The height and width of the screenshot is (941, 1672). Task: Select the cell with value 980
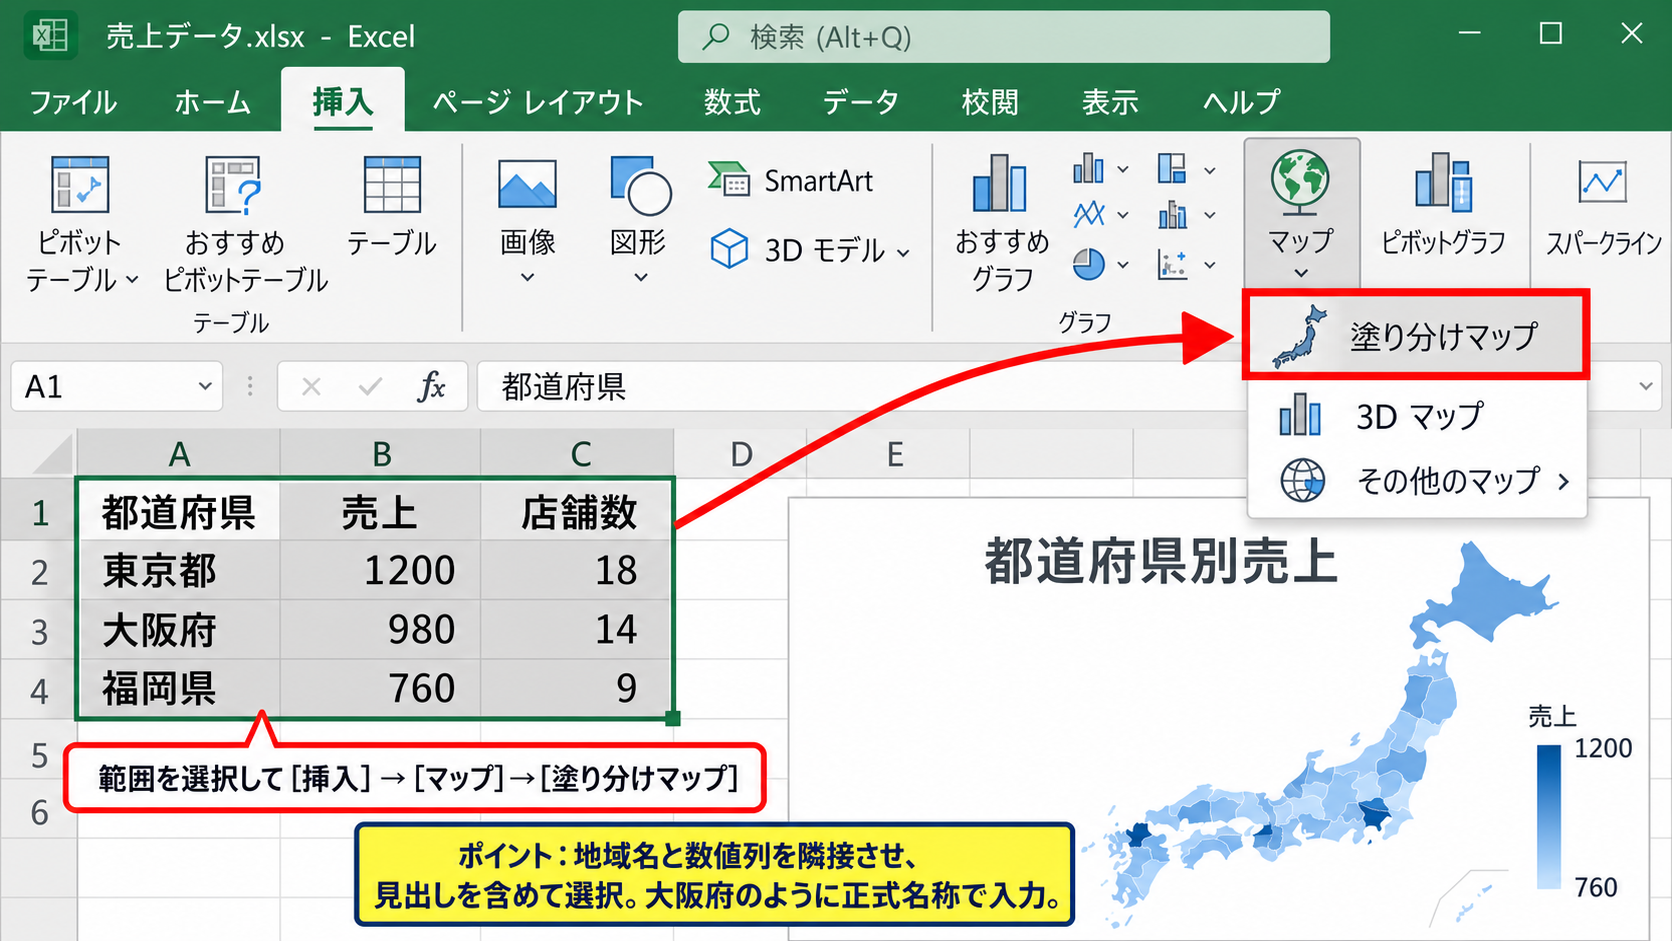pos(380,629)
